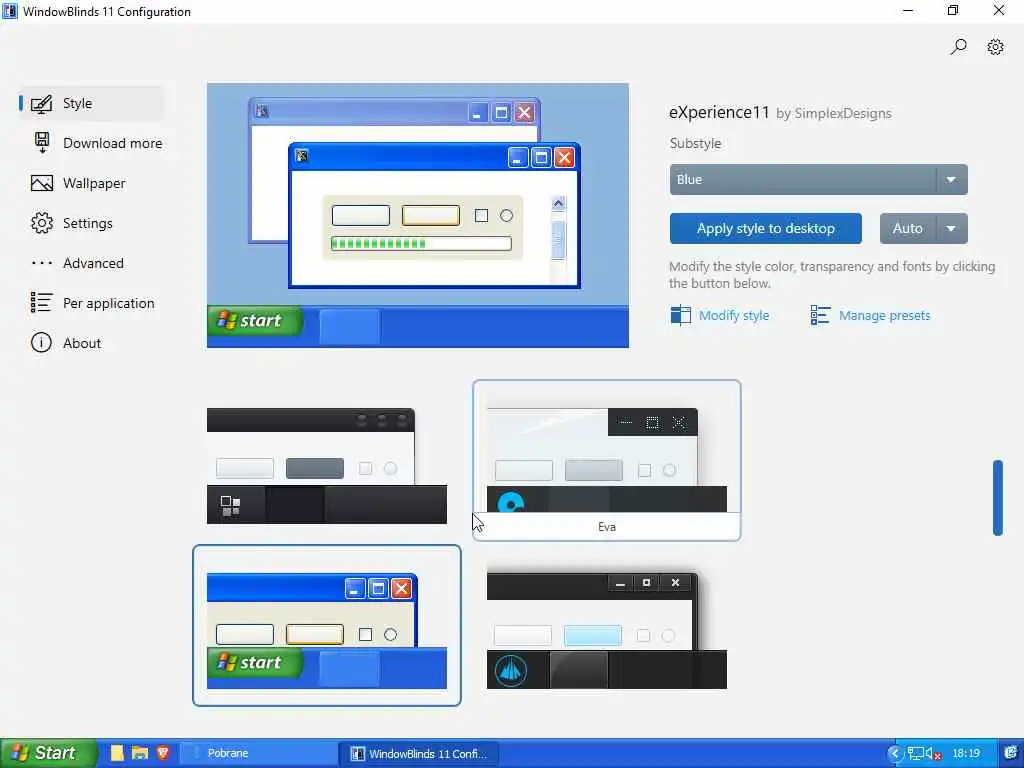The width and height of the screenshot is (1024, 768).
Task: Expand hidden tray icons arrow
Action: [x=895, y=754]
